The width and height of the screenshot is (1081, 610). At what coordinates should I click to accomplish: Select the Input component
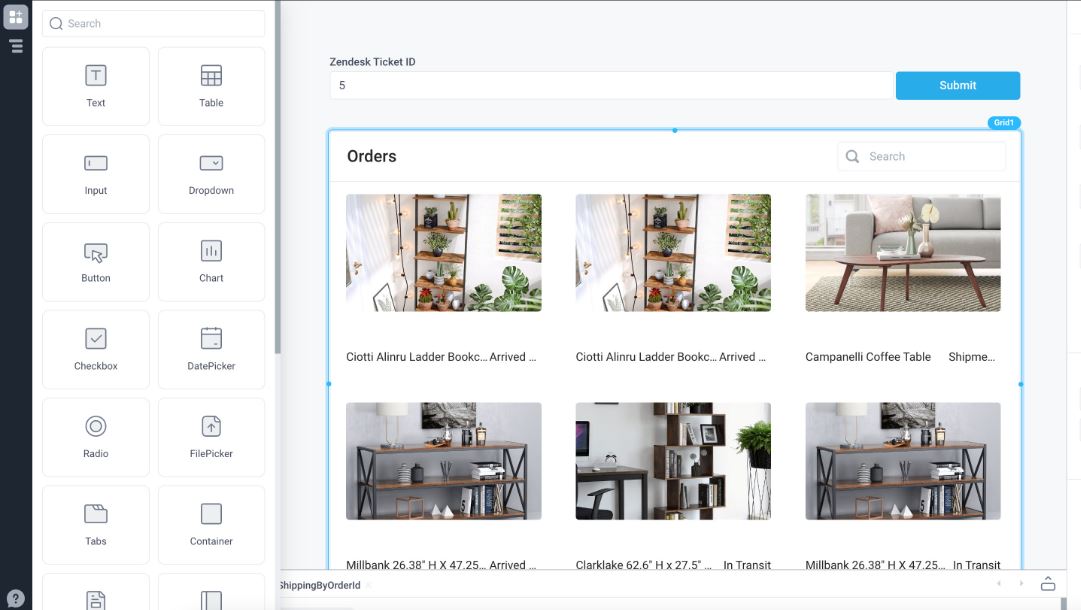[x=96, y=174]
